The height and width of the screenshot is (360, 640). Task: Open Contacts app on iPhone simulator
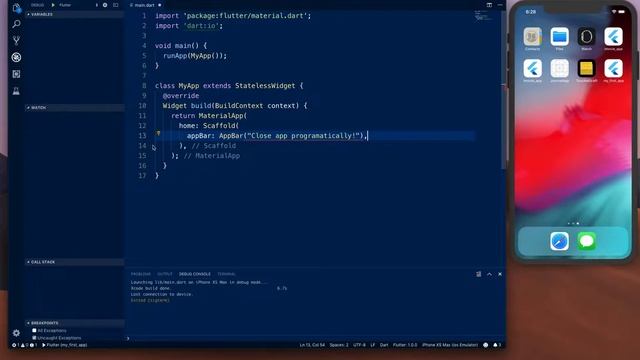[532, 37]
